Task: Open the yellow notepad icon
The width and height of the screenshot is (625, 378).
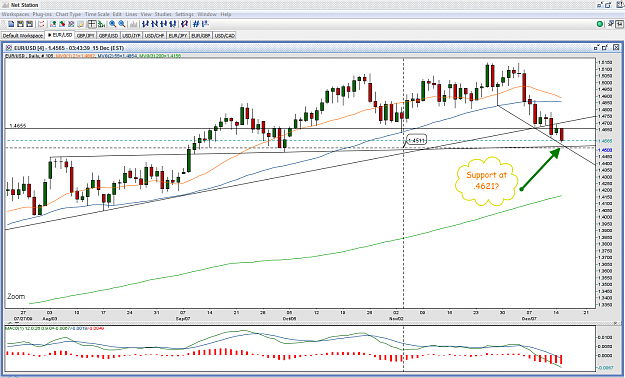Action: point(81,24)
